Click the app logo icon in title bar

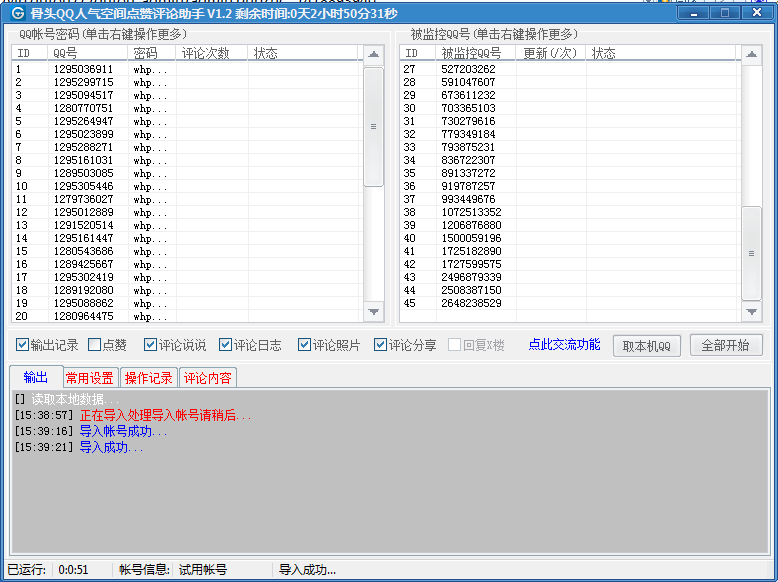[x=18, y=13]
